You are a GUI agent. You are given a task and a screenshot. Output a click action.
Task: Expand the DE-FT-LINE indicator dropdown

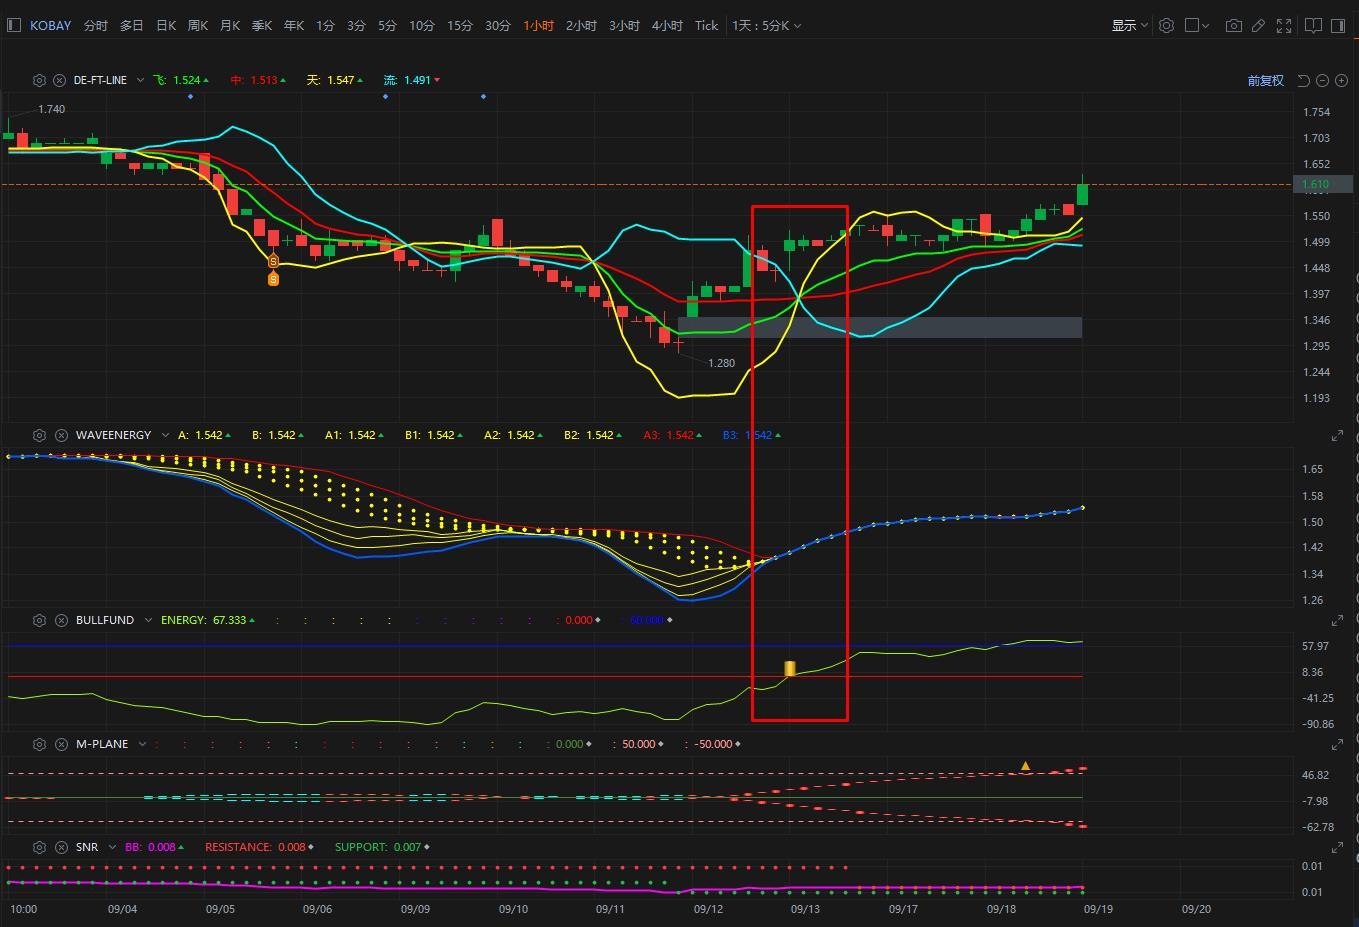click(x=140, y=80)
